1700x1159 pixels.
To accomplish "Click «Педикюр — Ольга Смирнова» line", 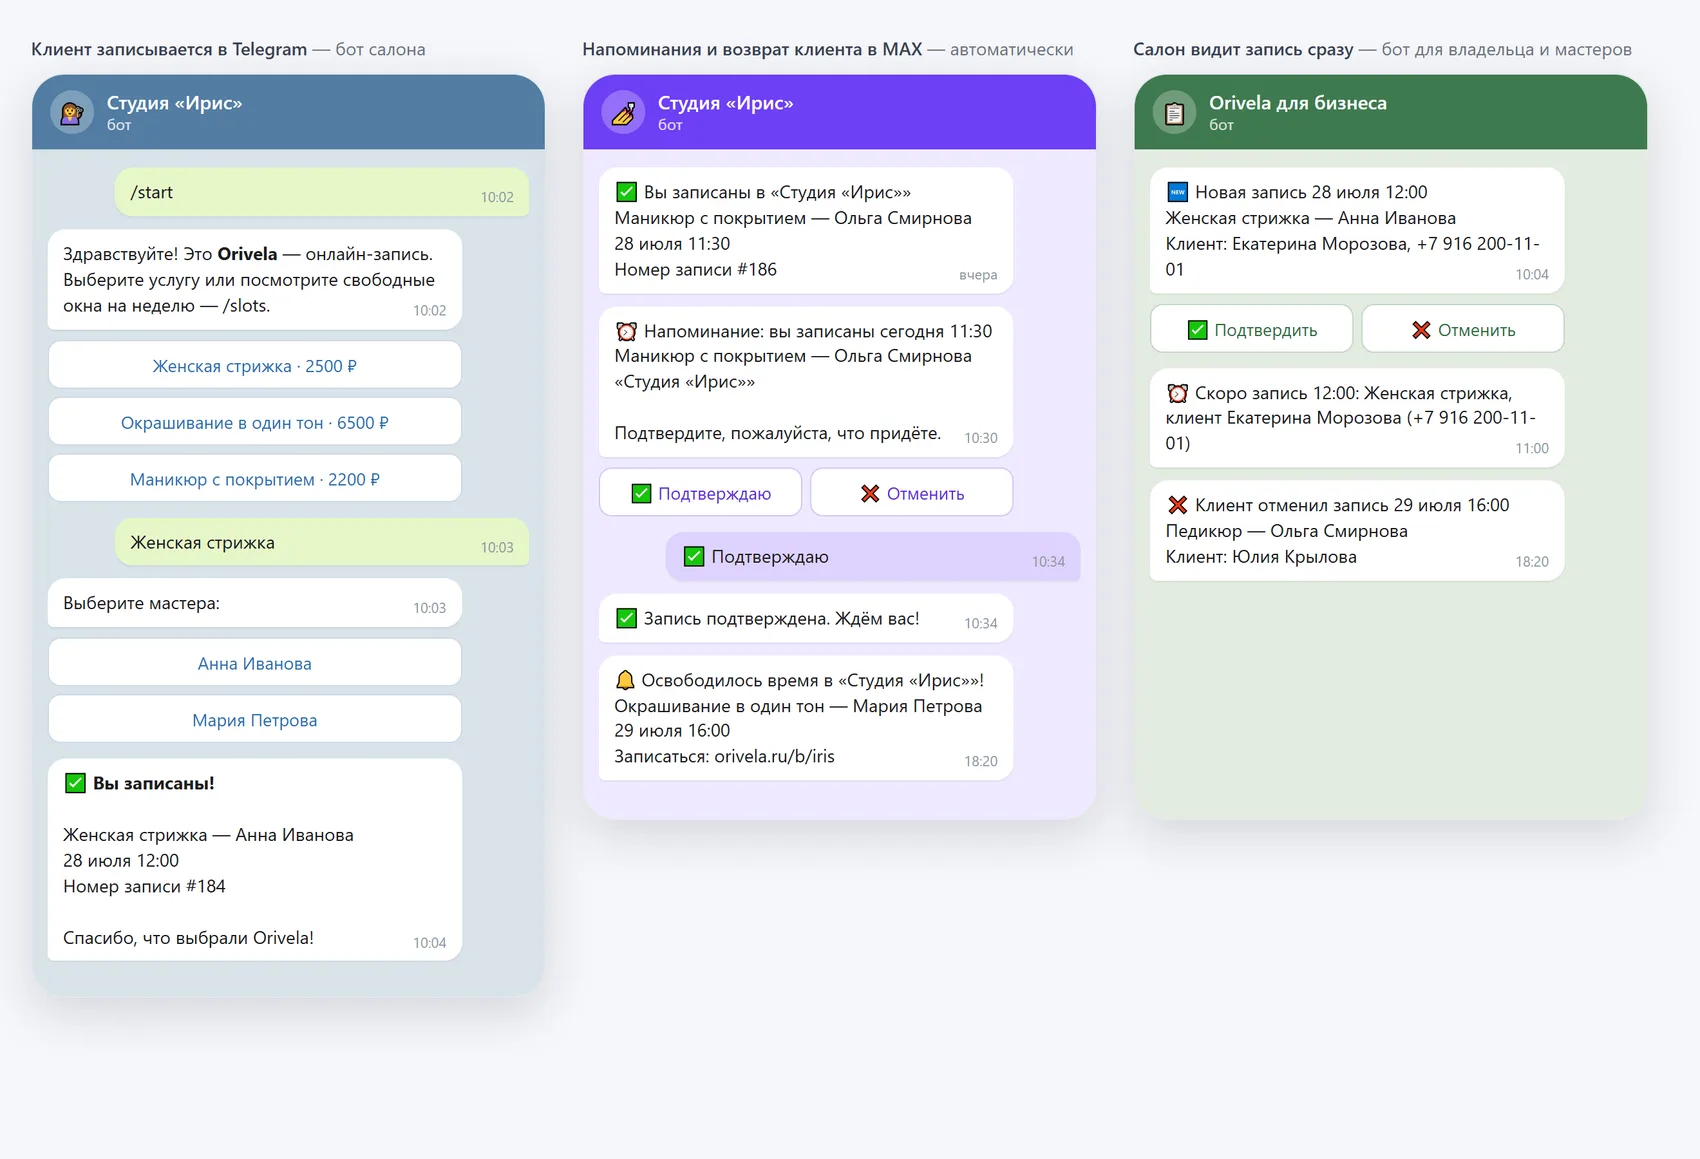I will 1286,531.
